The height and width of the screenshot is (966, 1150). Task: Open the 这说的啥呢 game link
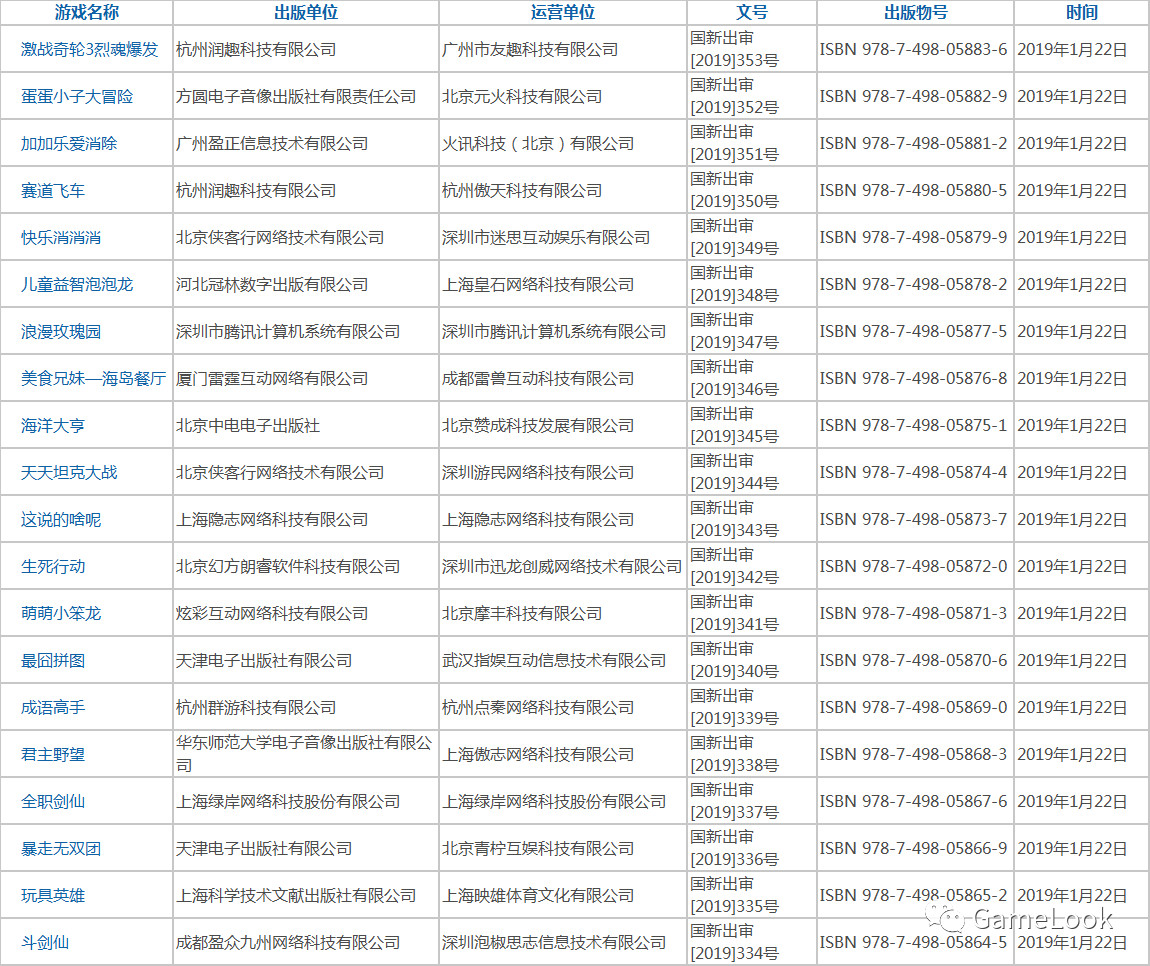(x=61, y=519)
